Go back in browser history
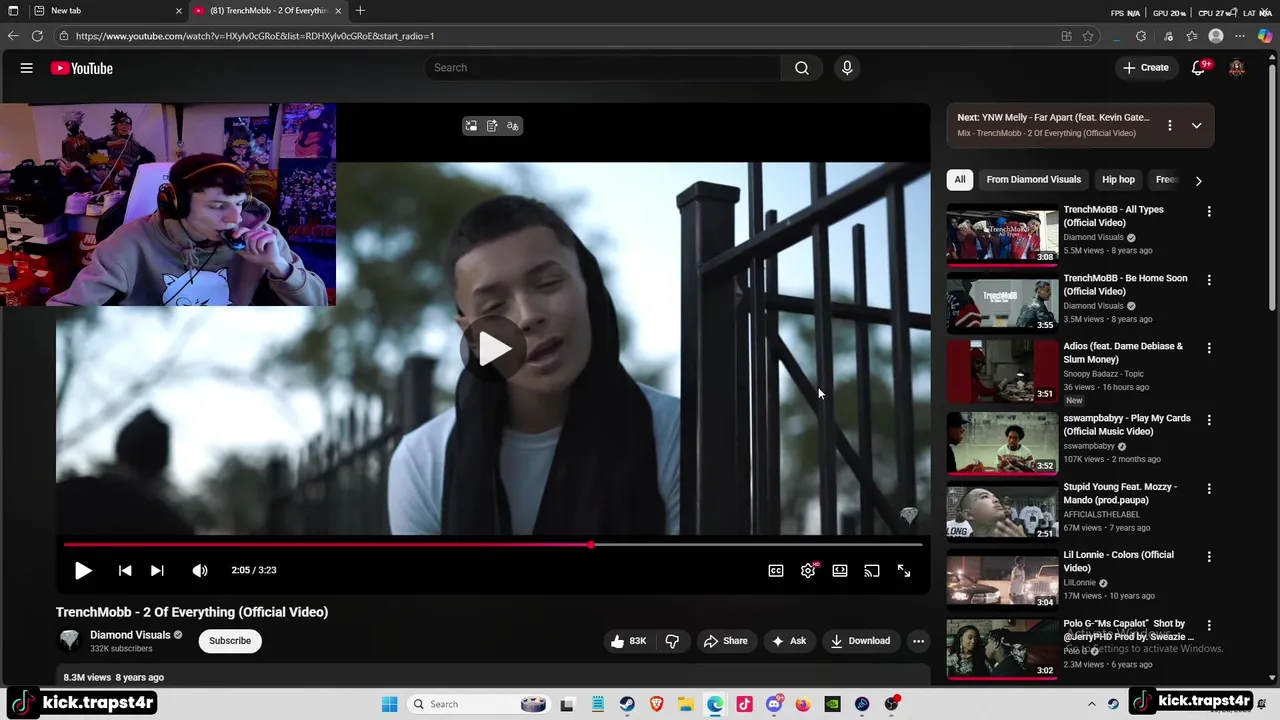Image resolution: width=1280 pixels, height=720 pixels. (x=13, y=36)
